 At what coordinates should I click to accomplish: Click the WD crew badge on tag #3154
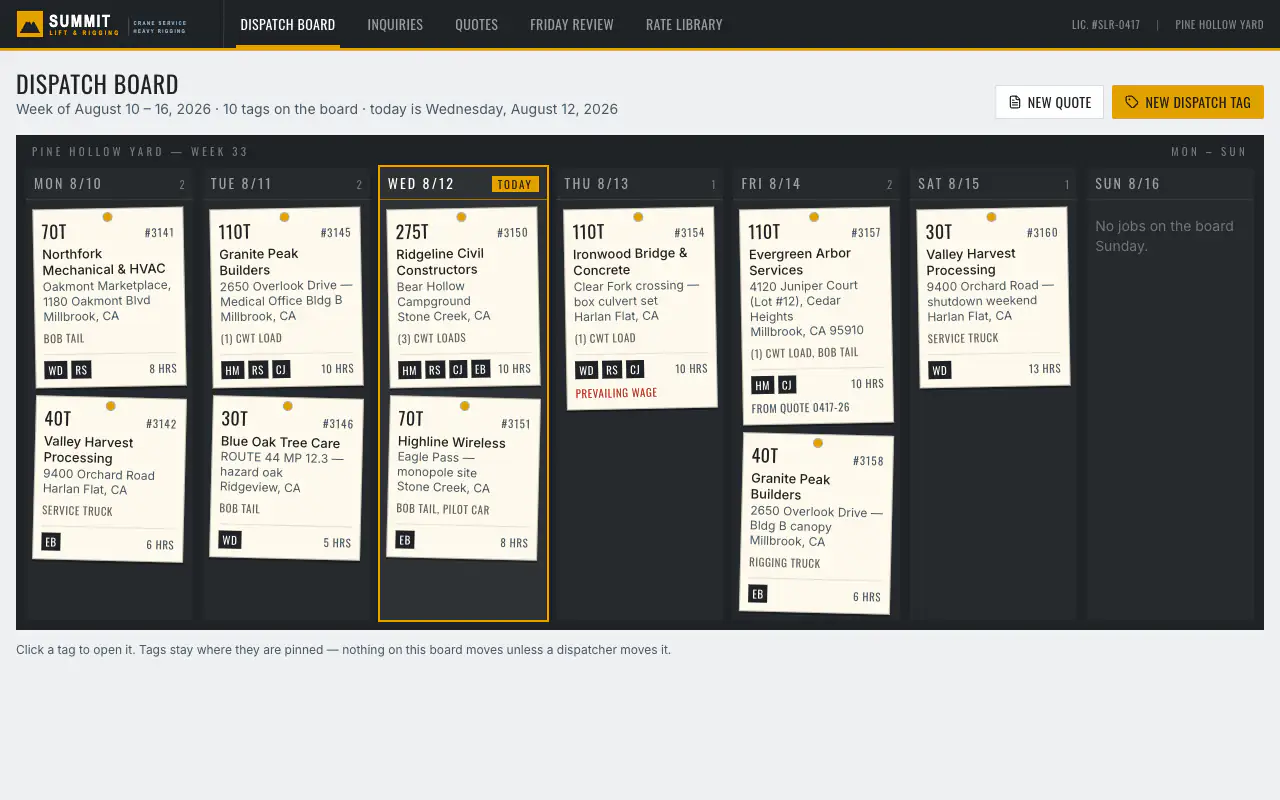click(x=586, y=370)
